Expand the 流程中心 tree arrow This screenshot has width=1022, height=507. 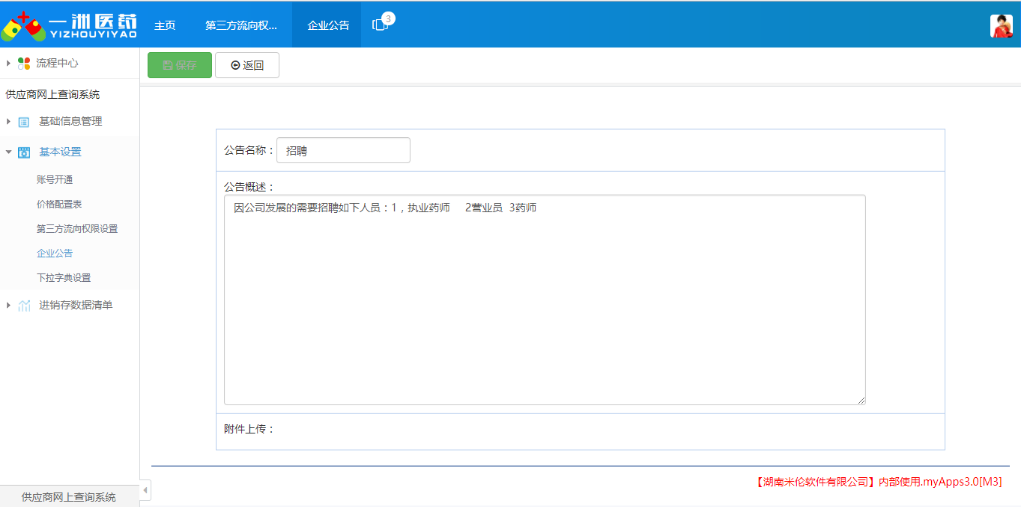[9, 63]
